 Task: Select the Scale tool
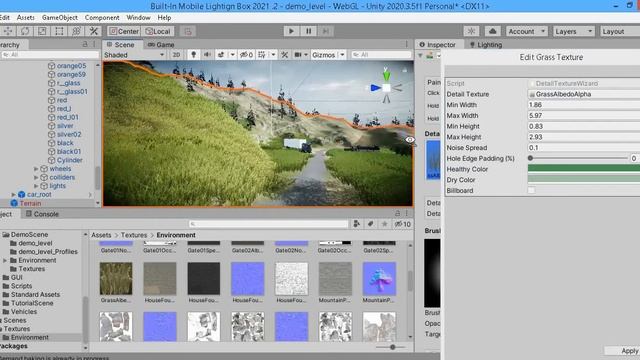(42, 31)
